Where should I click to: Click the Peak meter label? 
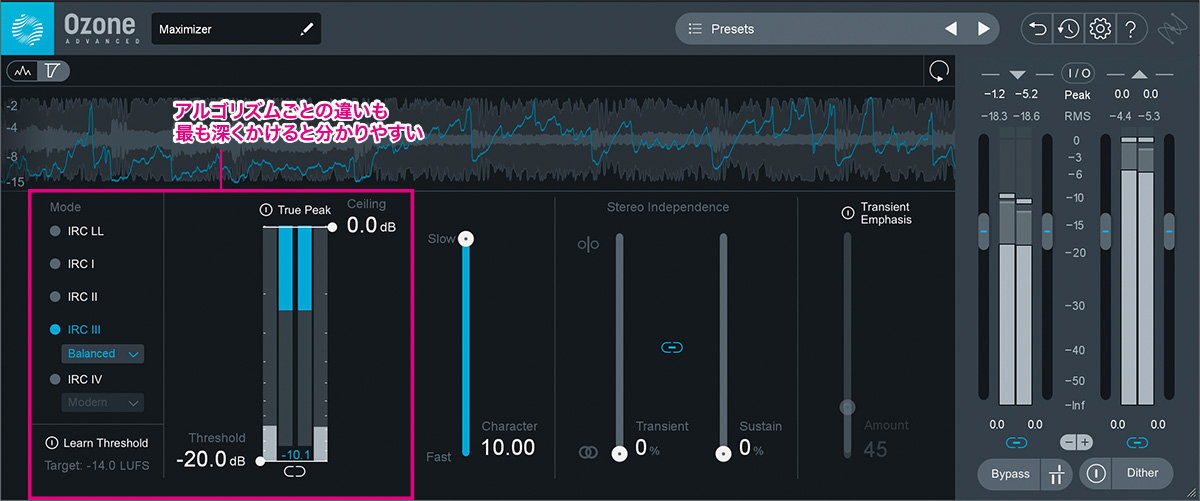tap(1077, 95)
